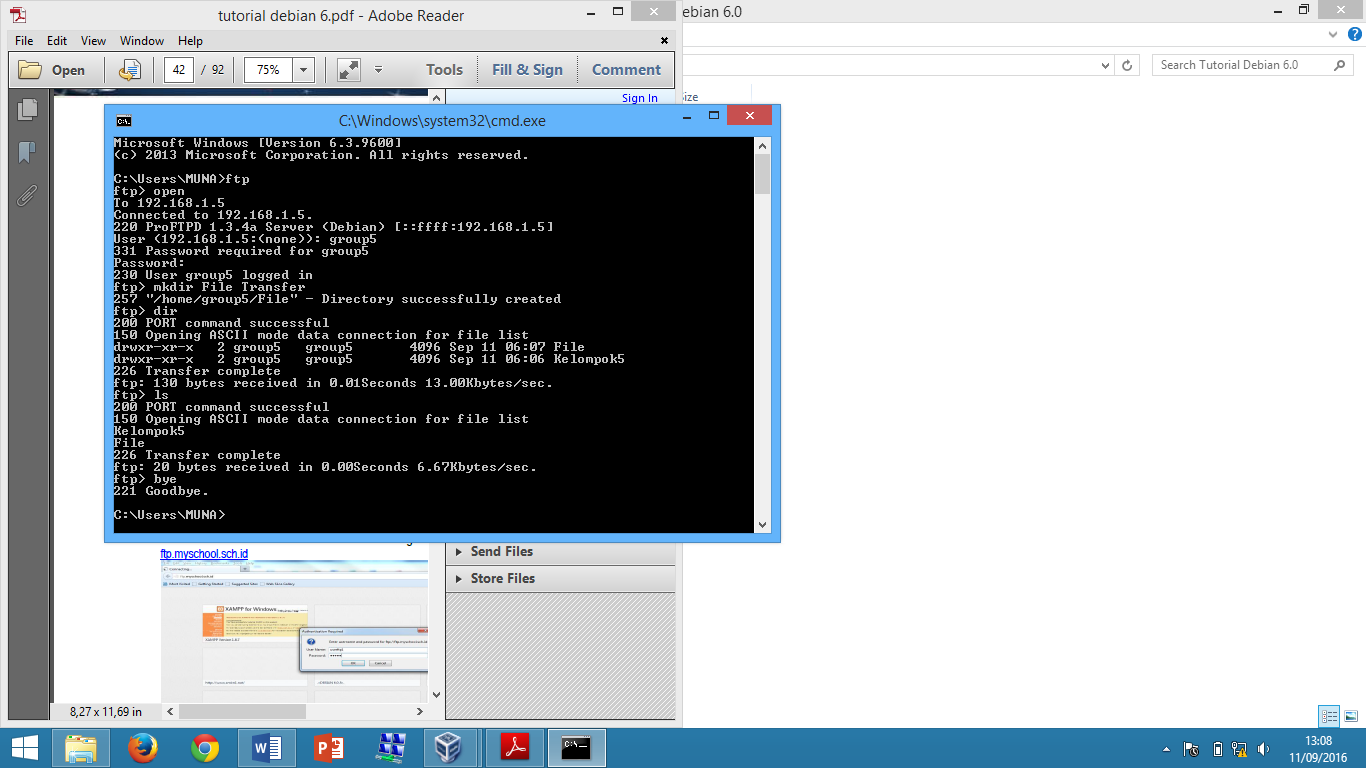Click the 75% zoom value field
1366x768 pixels.
click(x=268, y=70)
